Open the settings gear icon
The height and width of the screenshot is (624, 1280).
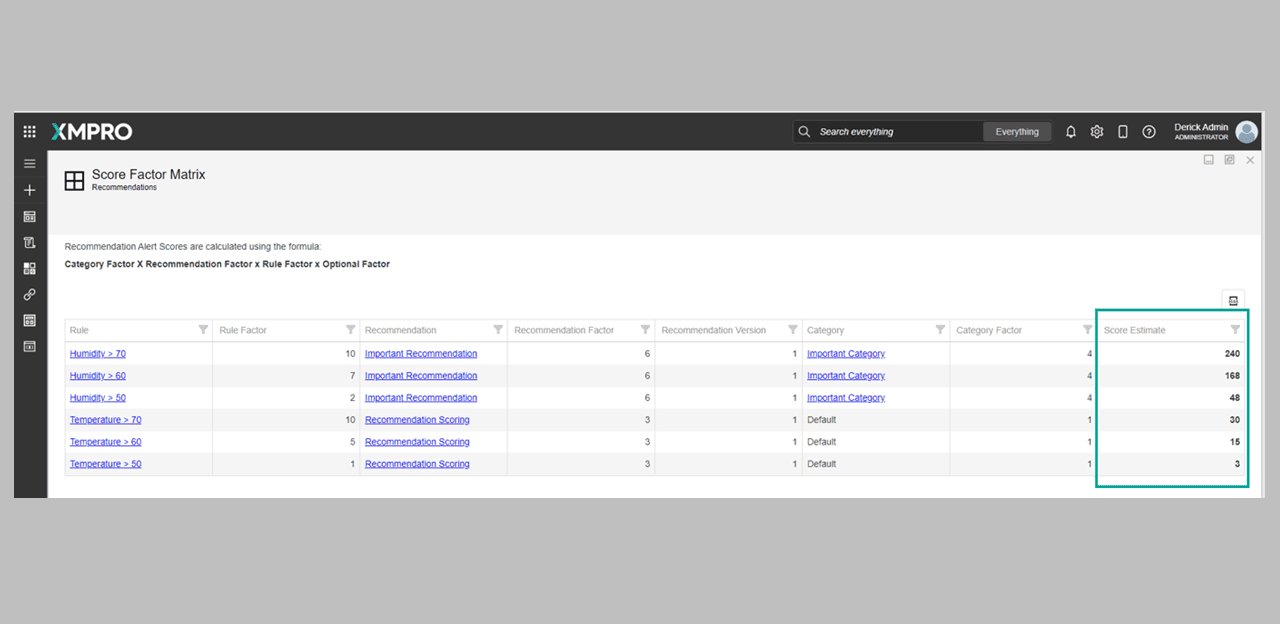1097,132
